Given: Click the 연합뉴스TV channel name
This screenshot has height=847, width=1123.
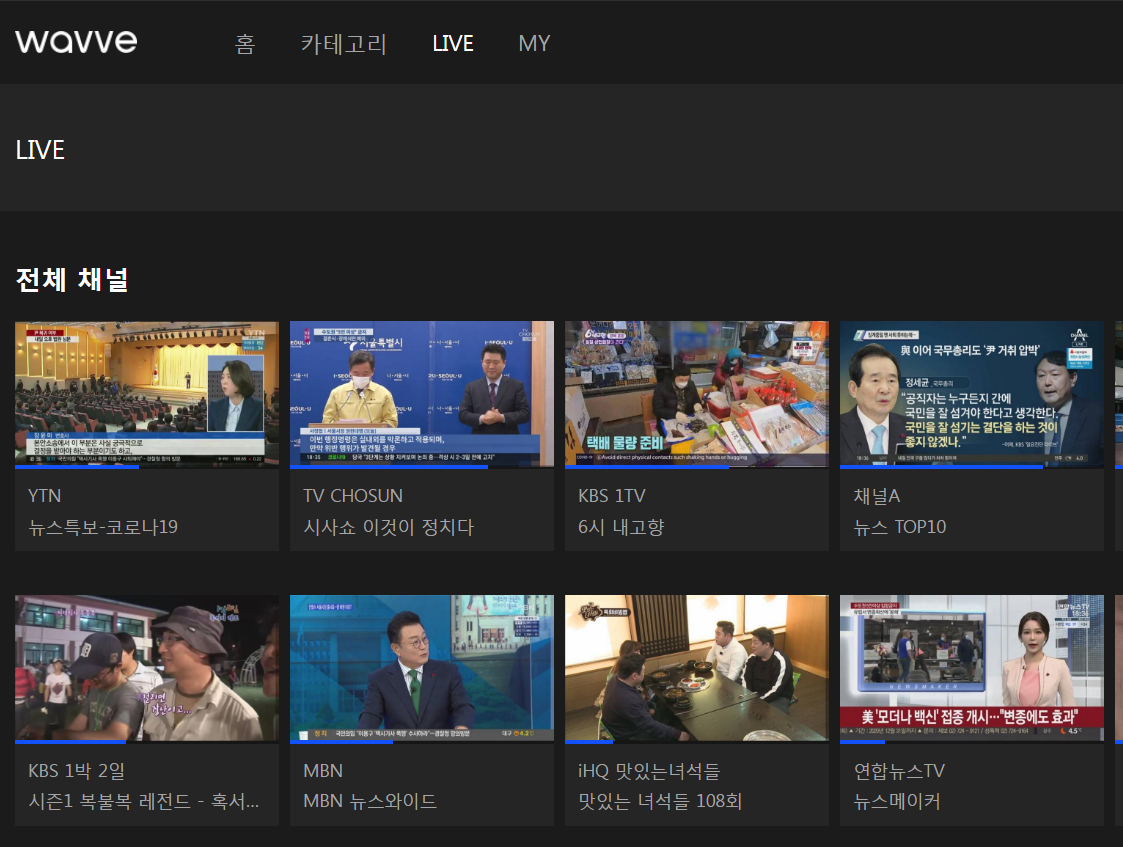Looking at the screenshot, I should coord(899,770).
